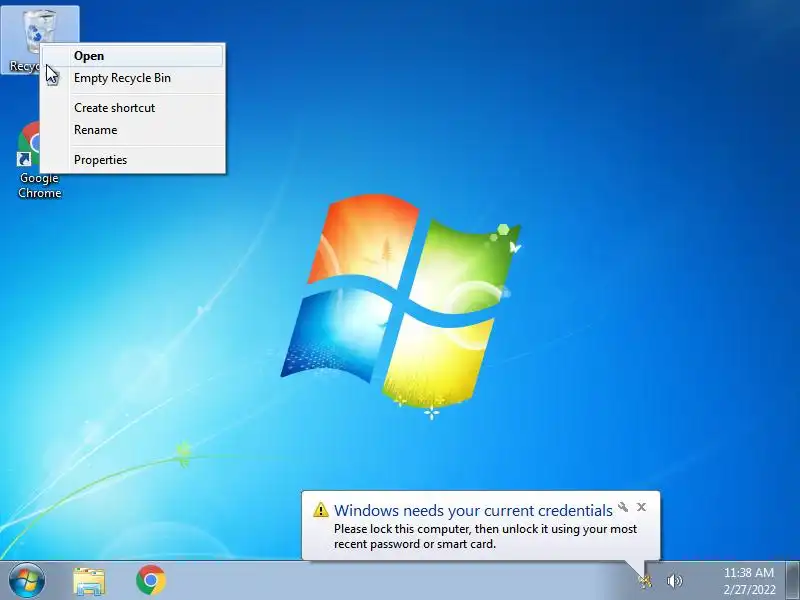Viewport: 800px width, 600px height.
Task: Open notification settings via wrench icon
Action: [623, 507]
